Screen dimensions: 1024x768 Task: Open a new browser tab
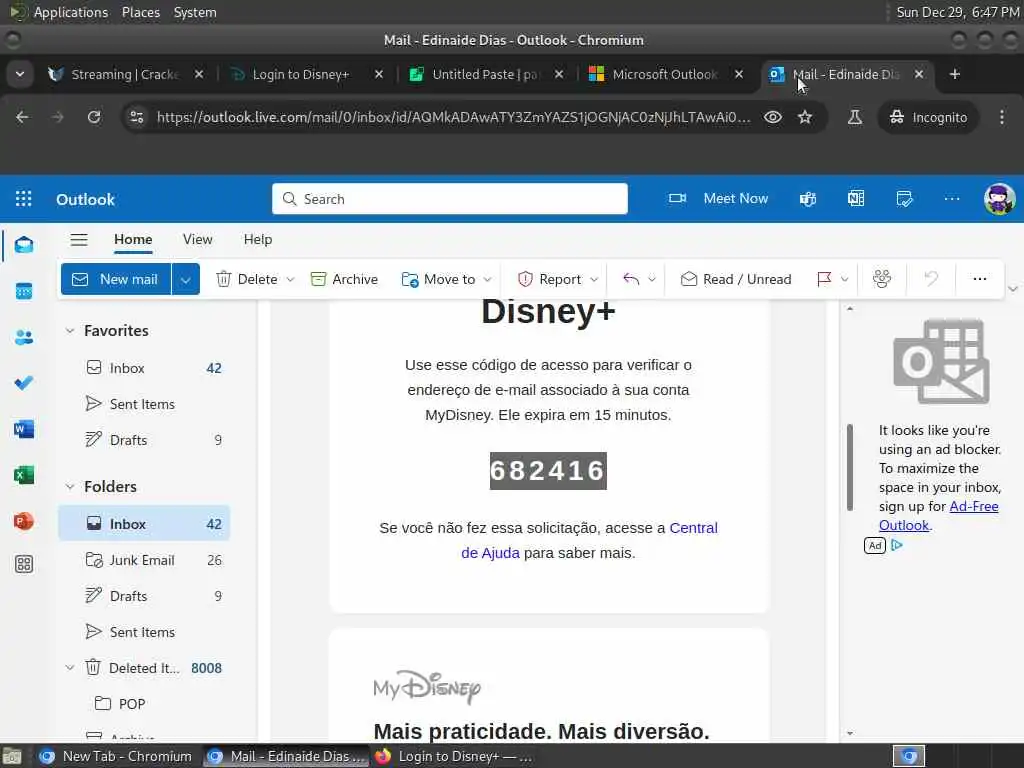[x=955, y=74]
